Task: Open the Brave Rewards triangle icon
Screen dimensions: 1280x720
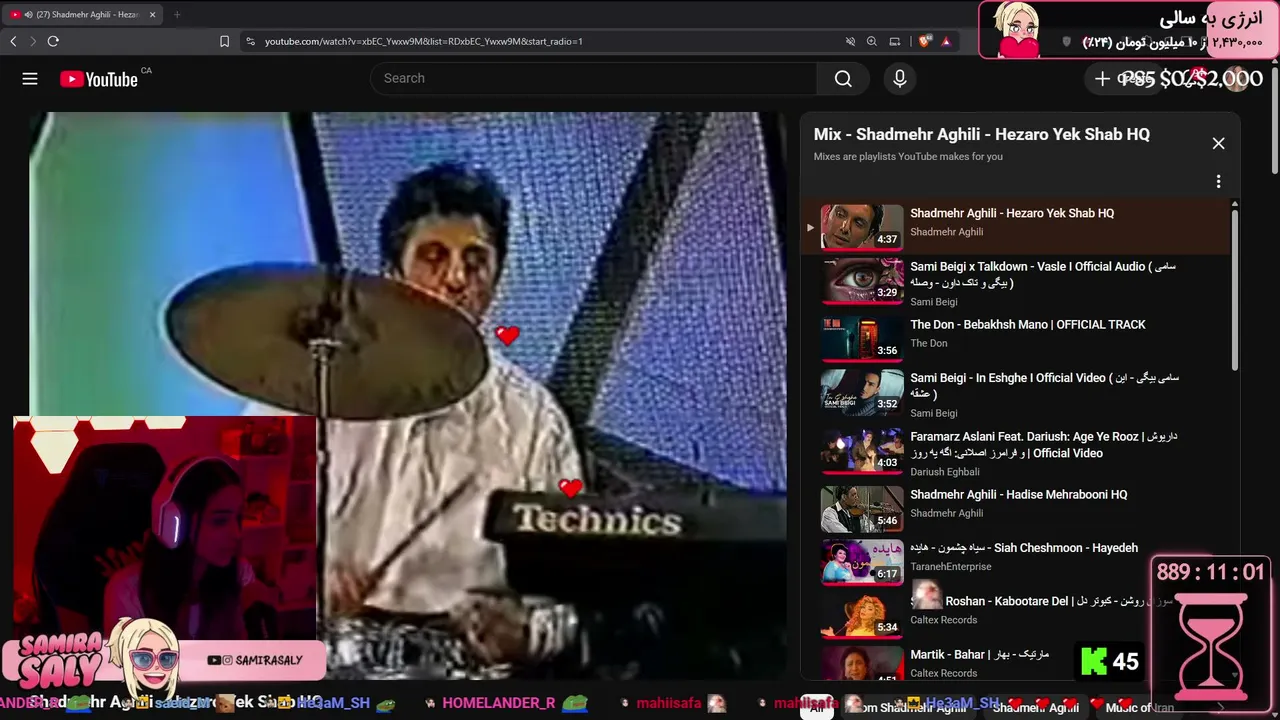Action: click(946, 41)
